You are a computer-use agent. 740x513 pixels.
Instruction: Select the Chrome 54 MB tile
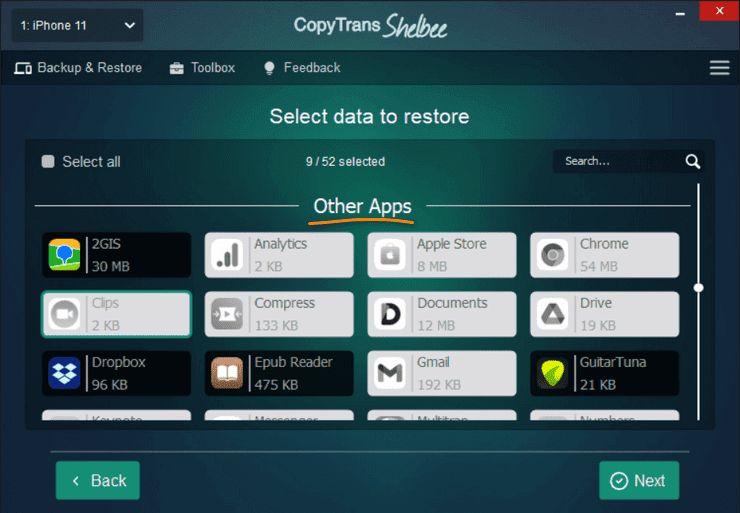[605, 255]
